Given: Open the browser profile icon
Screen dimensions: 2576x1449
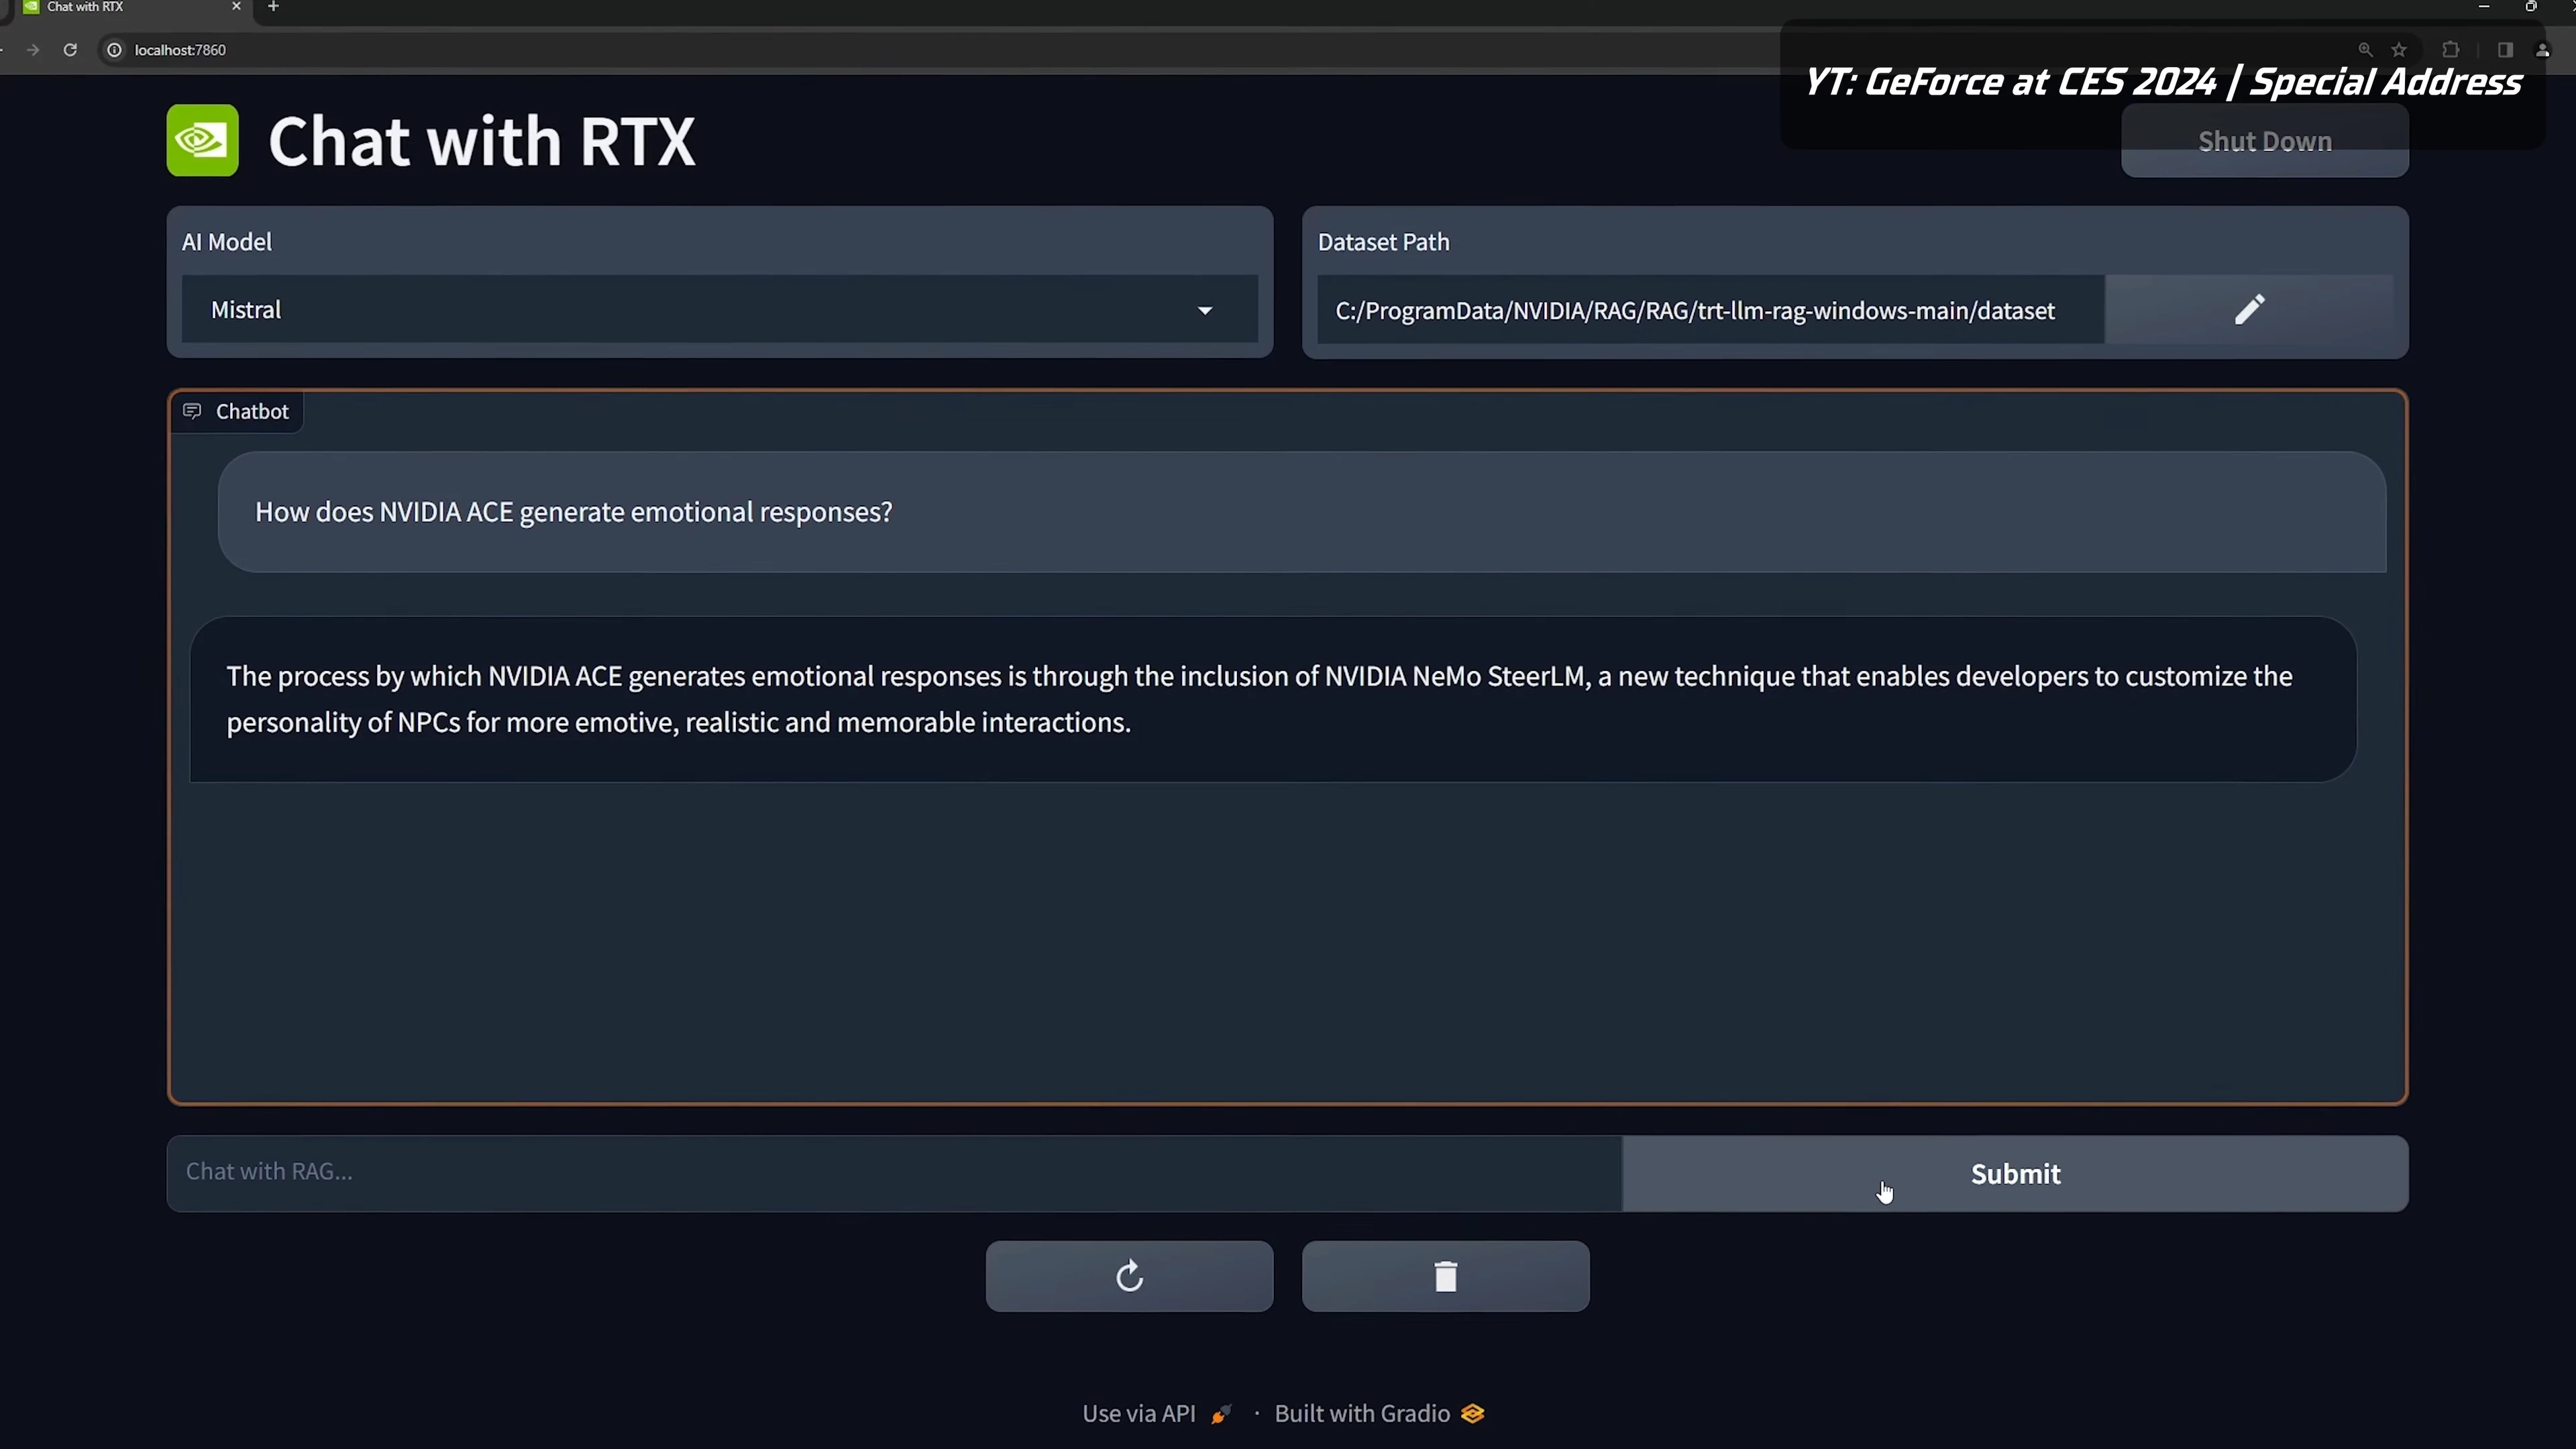Looking at the screenshot, I should [2543, 50].
